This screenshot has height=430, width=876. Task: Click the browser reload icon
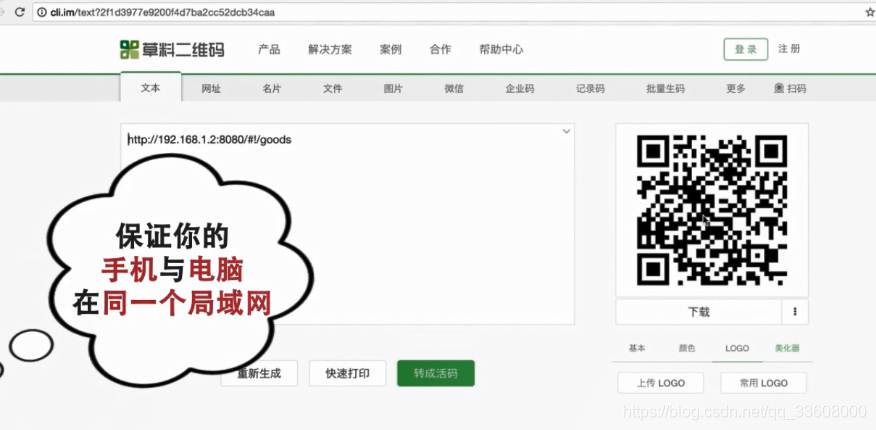(x=20, y=12)
